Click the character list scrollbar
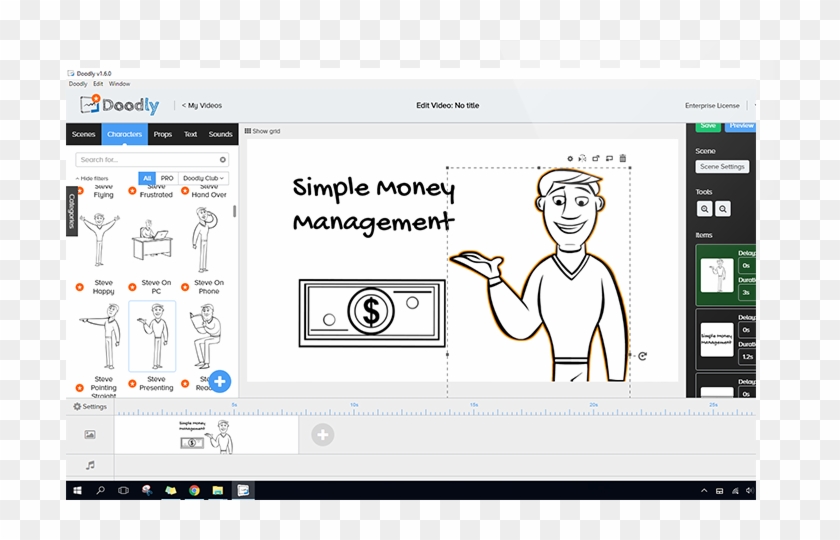 234,212
